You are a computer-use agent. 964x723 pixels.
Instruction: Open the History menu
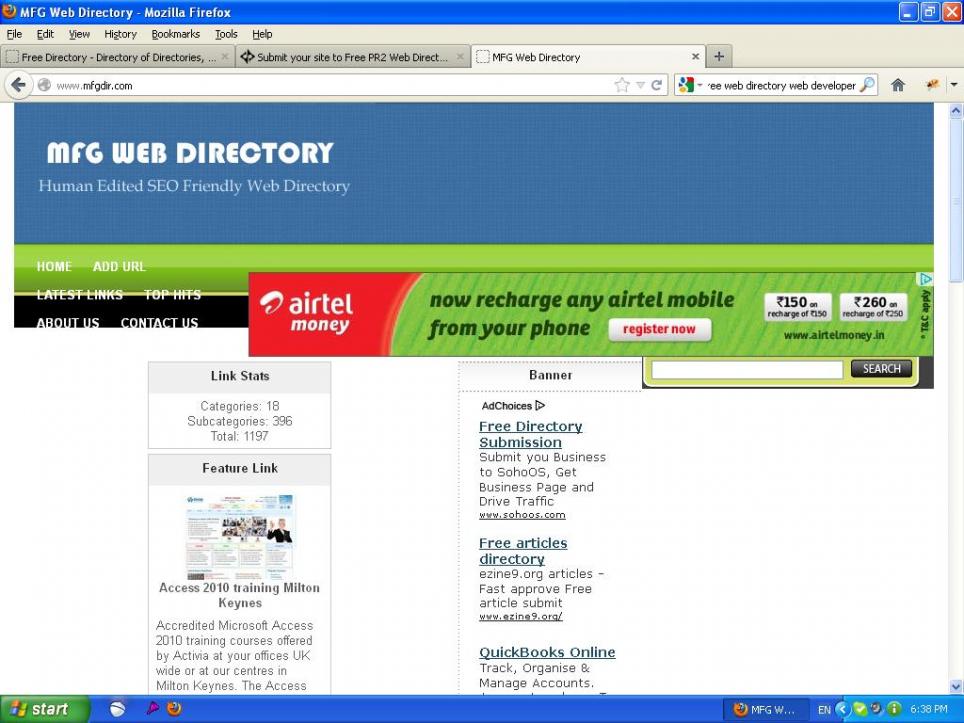coord(120,34)
